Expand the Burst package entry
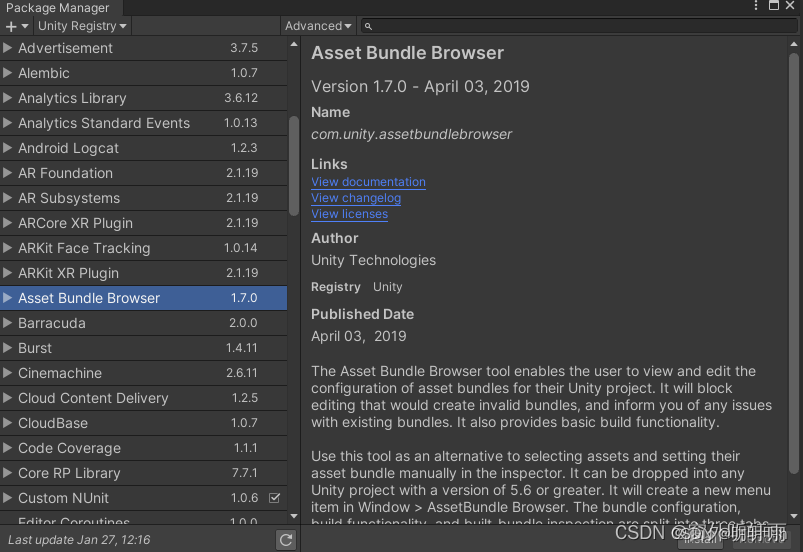The height and width of the screenshot is (552, 803). pyautogui.click(x=7, y=348)
